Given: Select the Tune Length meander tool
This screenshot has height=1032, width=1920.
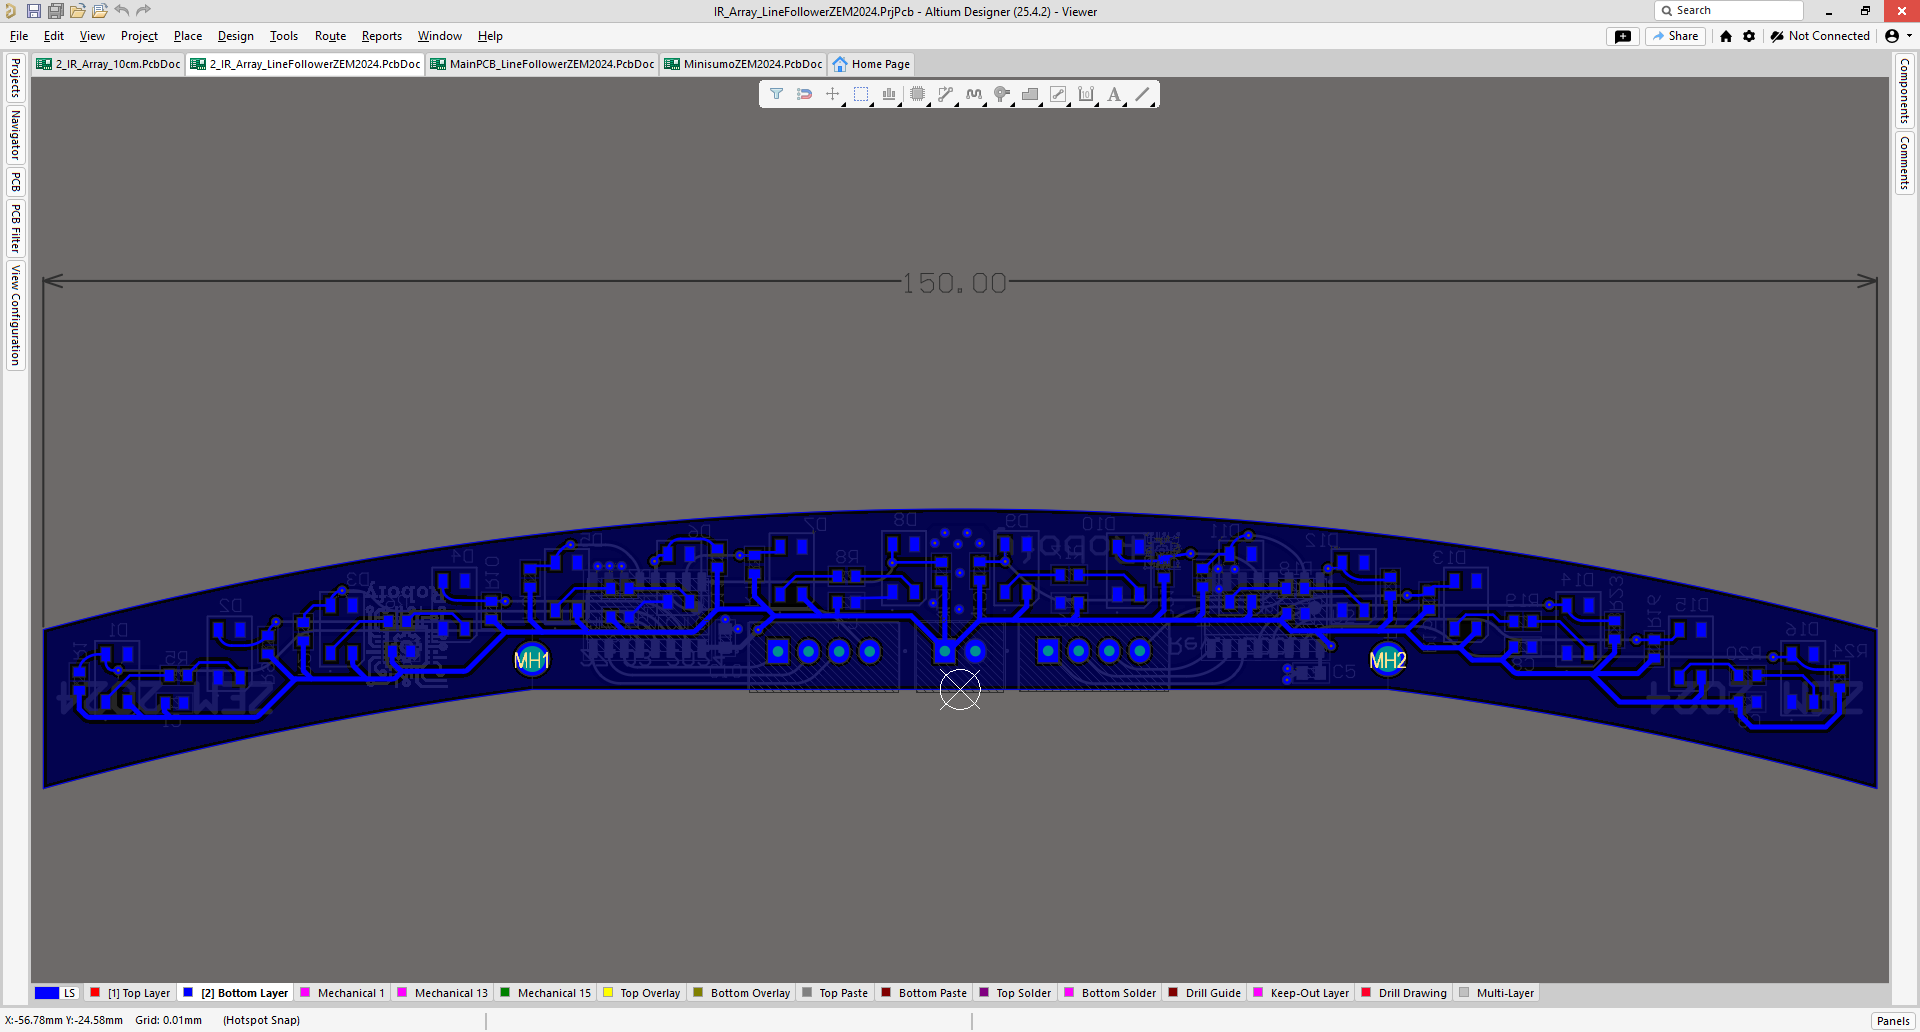Looking at the screenshot, I should (974, 94).
